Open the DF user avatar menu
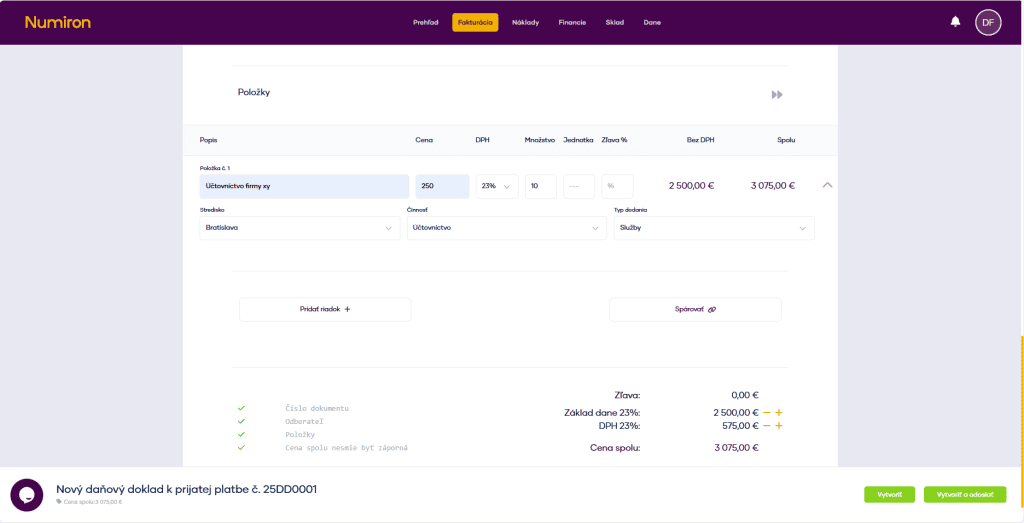 pyautogui.click(x=988, y=22)
